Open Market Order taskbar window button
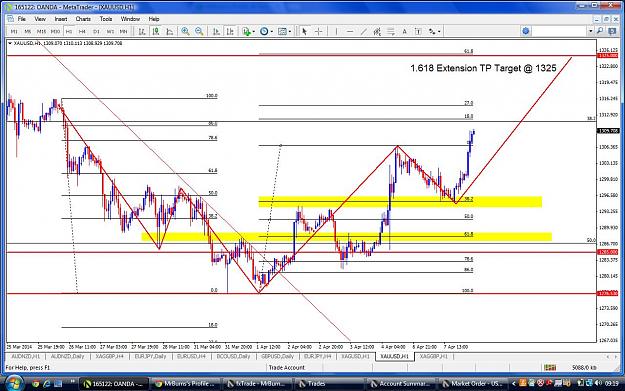 point(472,384)
